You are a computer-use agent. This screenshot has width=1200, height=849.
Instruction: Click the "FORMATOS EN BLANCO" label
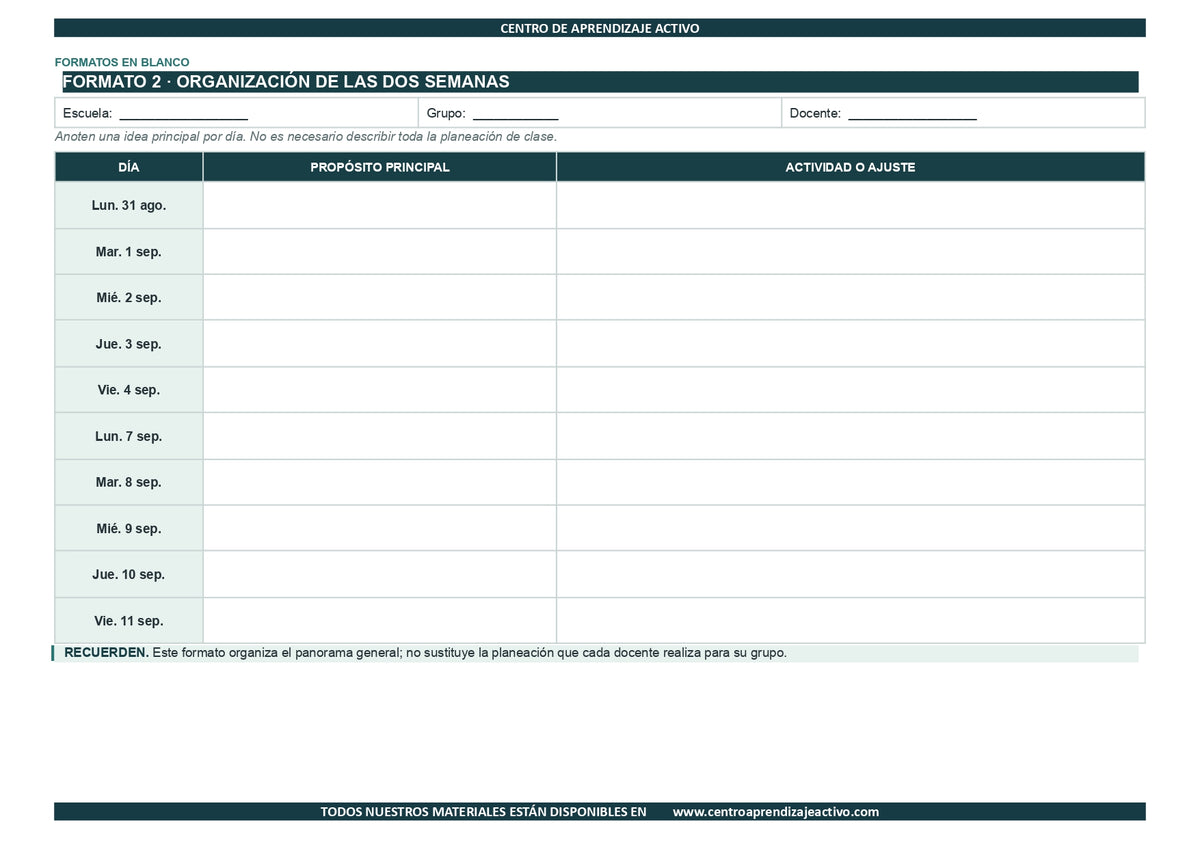[122, 62]
